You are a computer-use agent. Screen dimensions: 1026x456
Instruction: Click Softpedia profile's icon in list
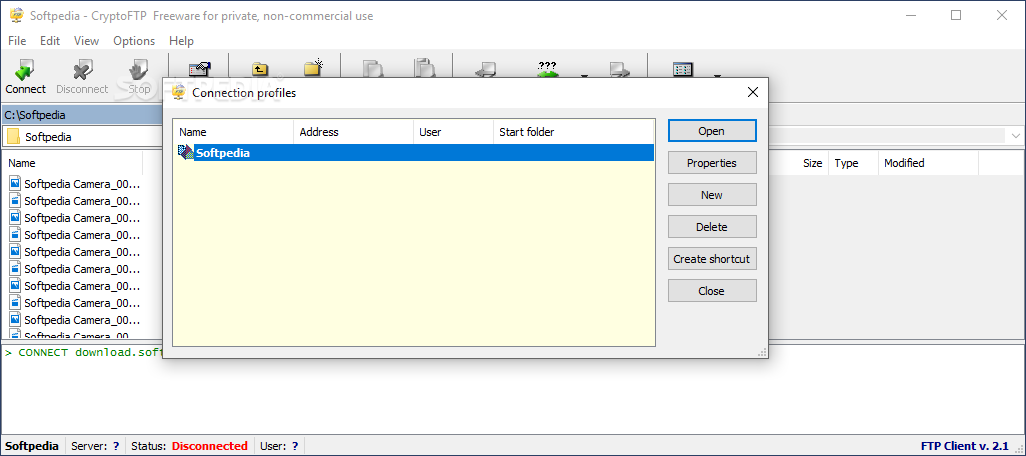coord(186,152)
